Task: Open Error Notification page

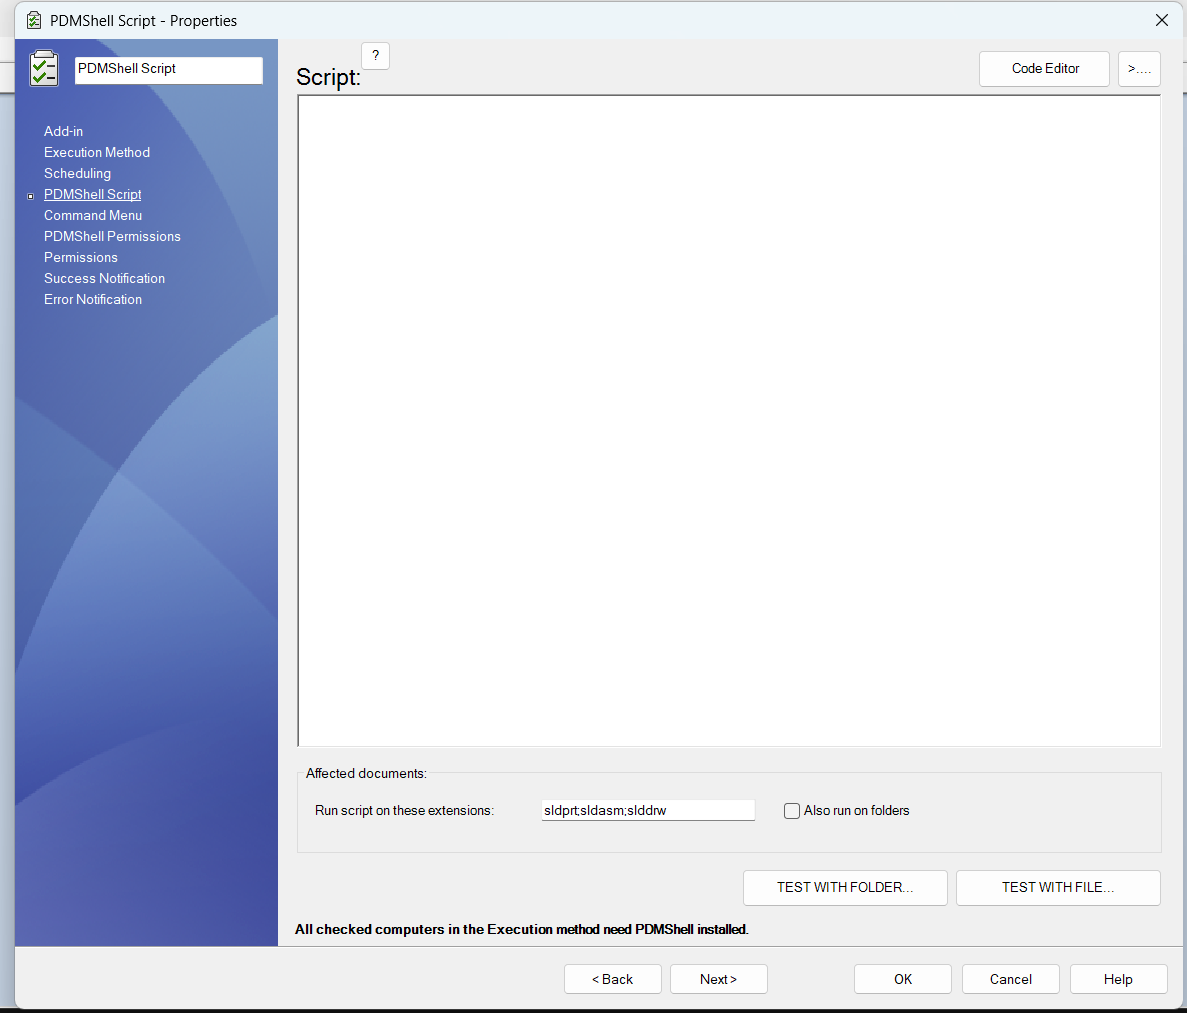Action: click(x=93, y=300)
